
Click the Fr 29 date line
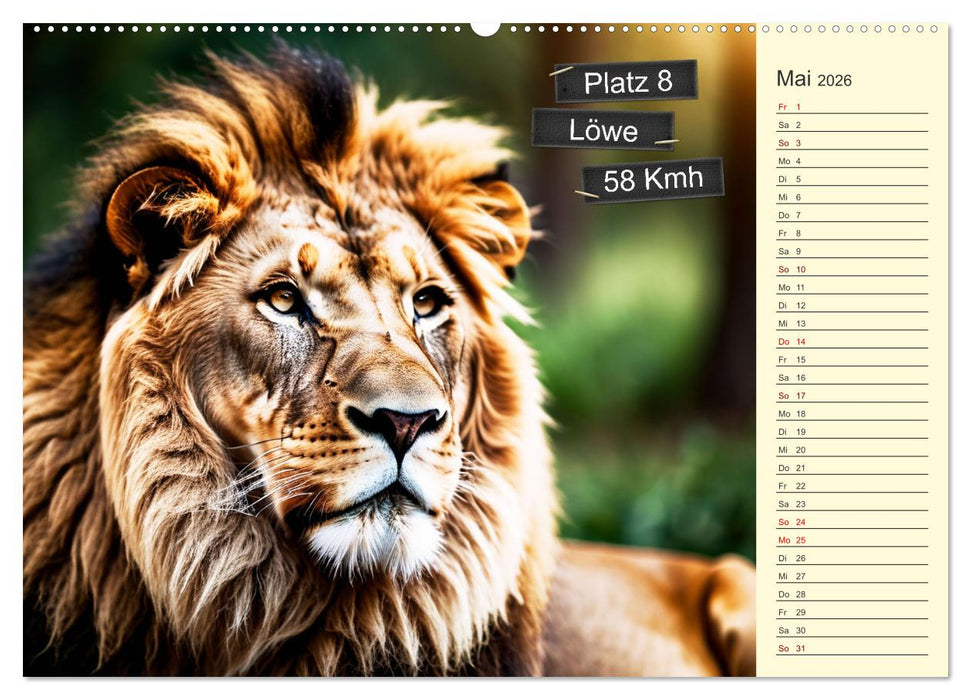(851, 612)
